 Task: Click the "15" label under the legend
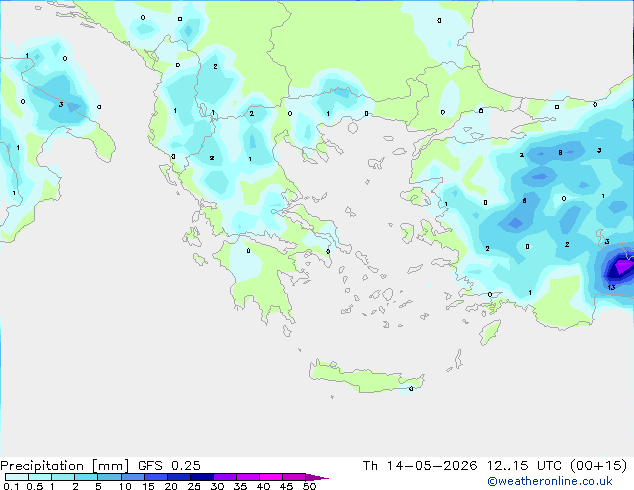coord(148,486)
